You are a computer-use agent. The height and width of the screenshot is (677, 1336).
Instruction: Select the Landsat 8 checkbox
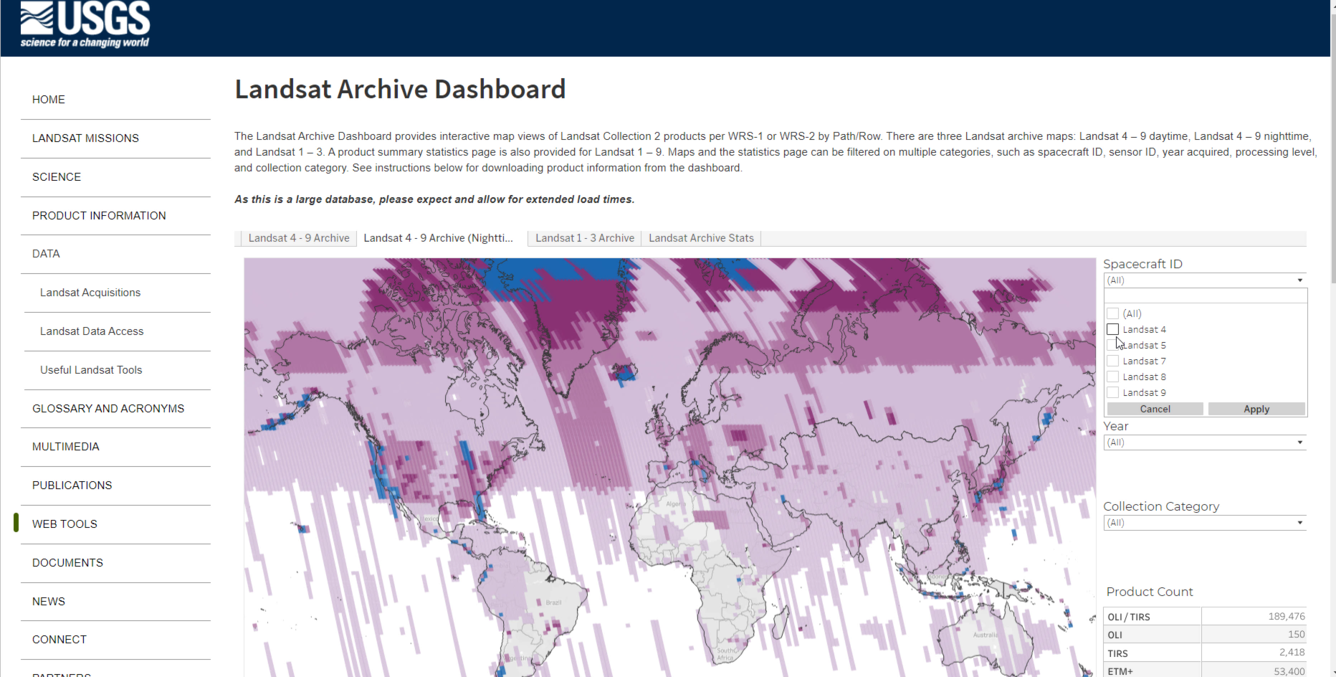(x=1112, y=377)
